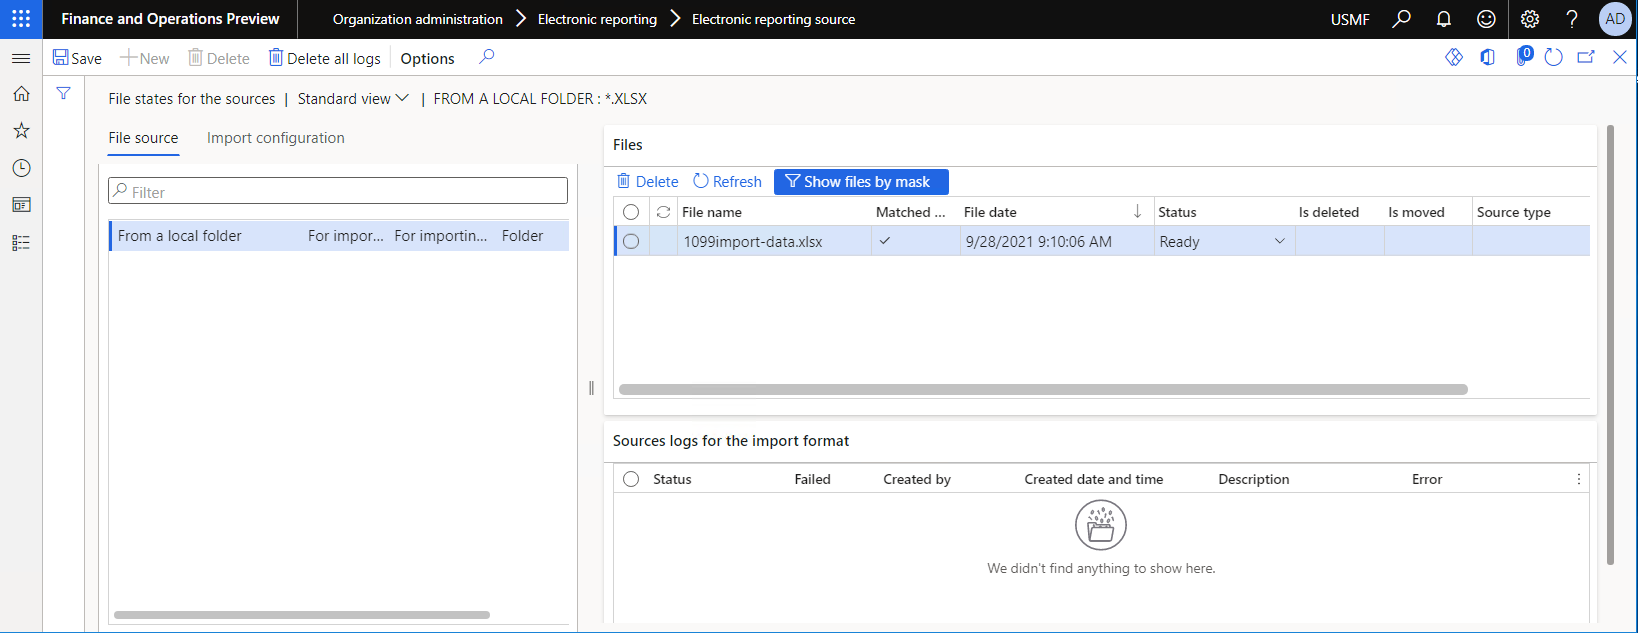Click the Save button
1638x633 pixels.
point(77,58)
